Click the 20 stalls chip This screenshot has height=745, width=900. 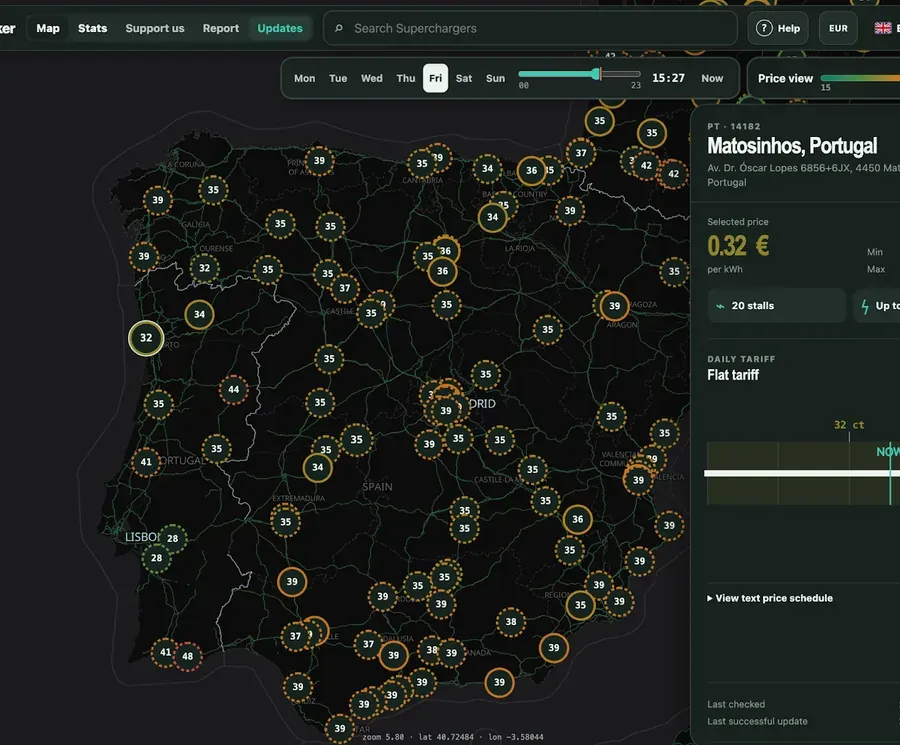click(776, 306)
